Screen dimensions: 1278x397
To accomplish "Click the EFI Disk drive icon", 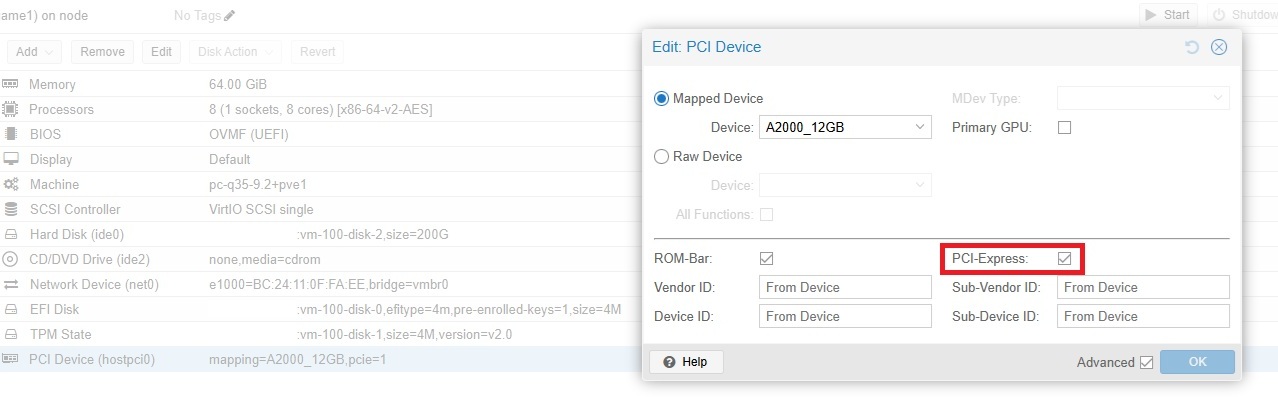I will pos(11,309).
